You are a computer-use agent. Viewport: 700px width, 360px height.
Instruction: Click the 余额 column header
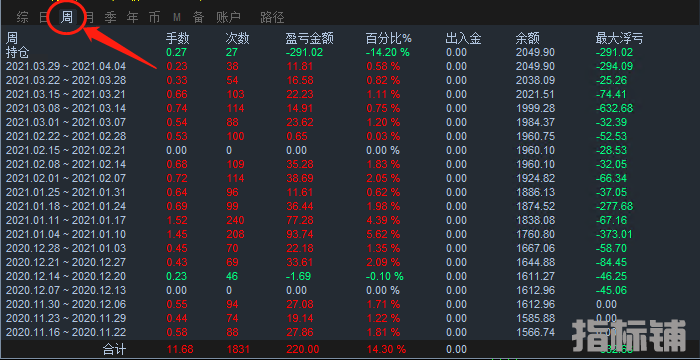tap(528, 39)
